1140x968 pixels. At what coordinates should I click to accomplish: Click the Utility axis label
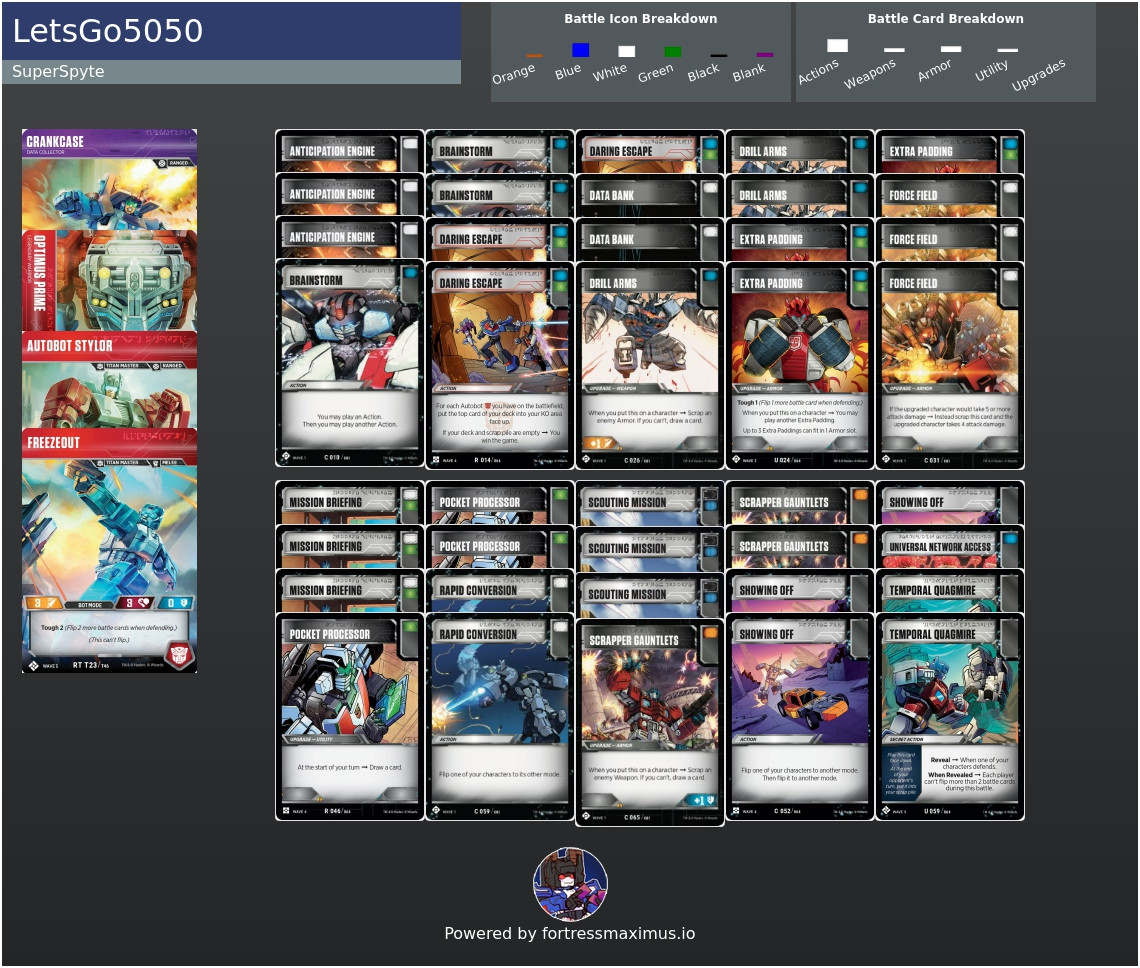[992, 71]
